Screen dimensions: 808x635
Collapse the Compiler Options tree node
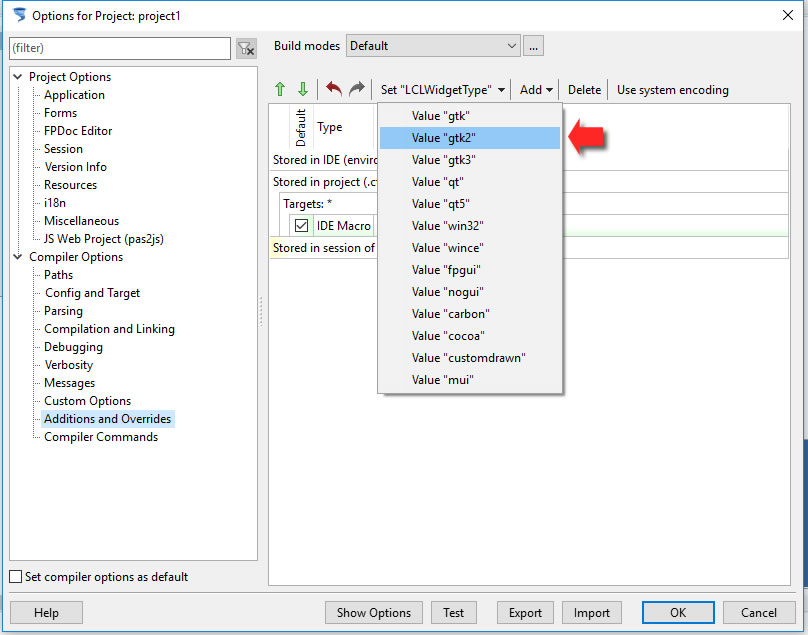(x=18, y=257)
